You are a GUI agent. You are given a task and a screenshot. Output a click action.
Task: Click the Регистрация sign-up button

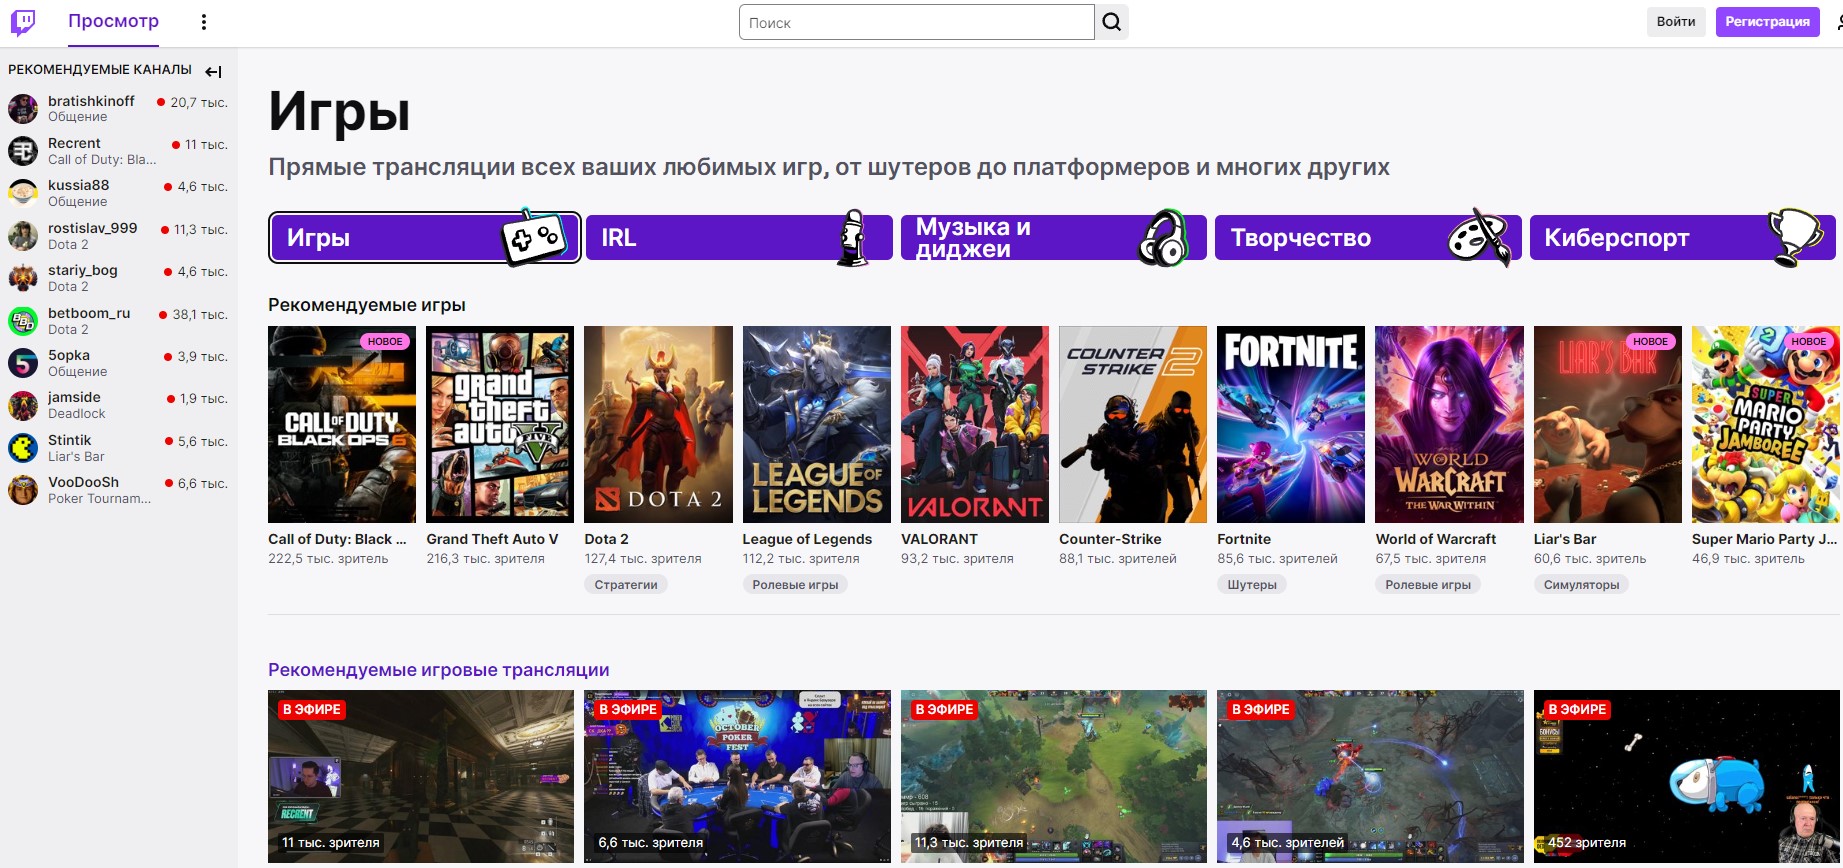point(1767,22)
